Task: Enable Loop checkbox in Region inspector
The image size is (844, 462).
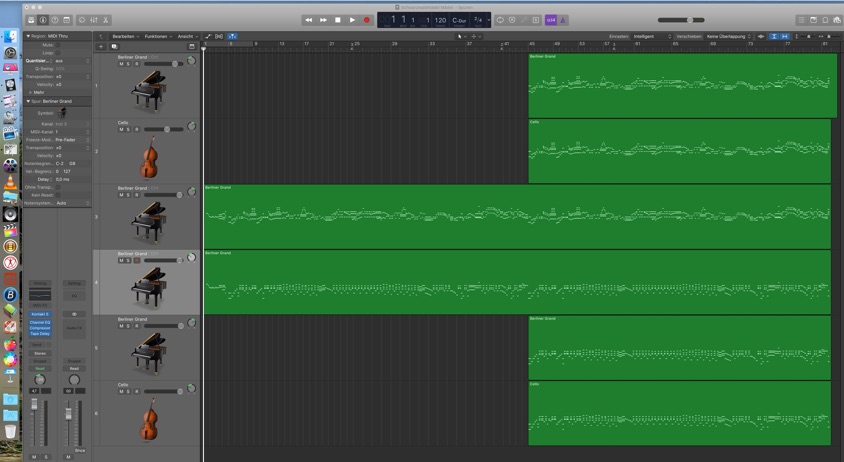Action: [x=58, y=52]
